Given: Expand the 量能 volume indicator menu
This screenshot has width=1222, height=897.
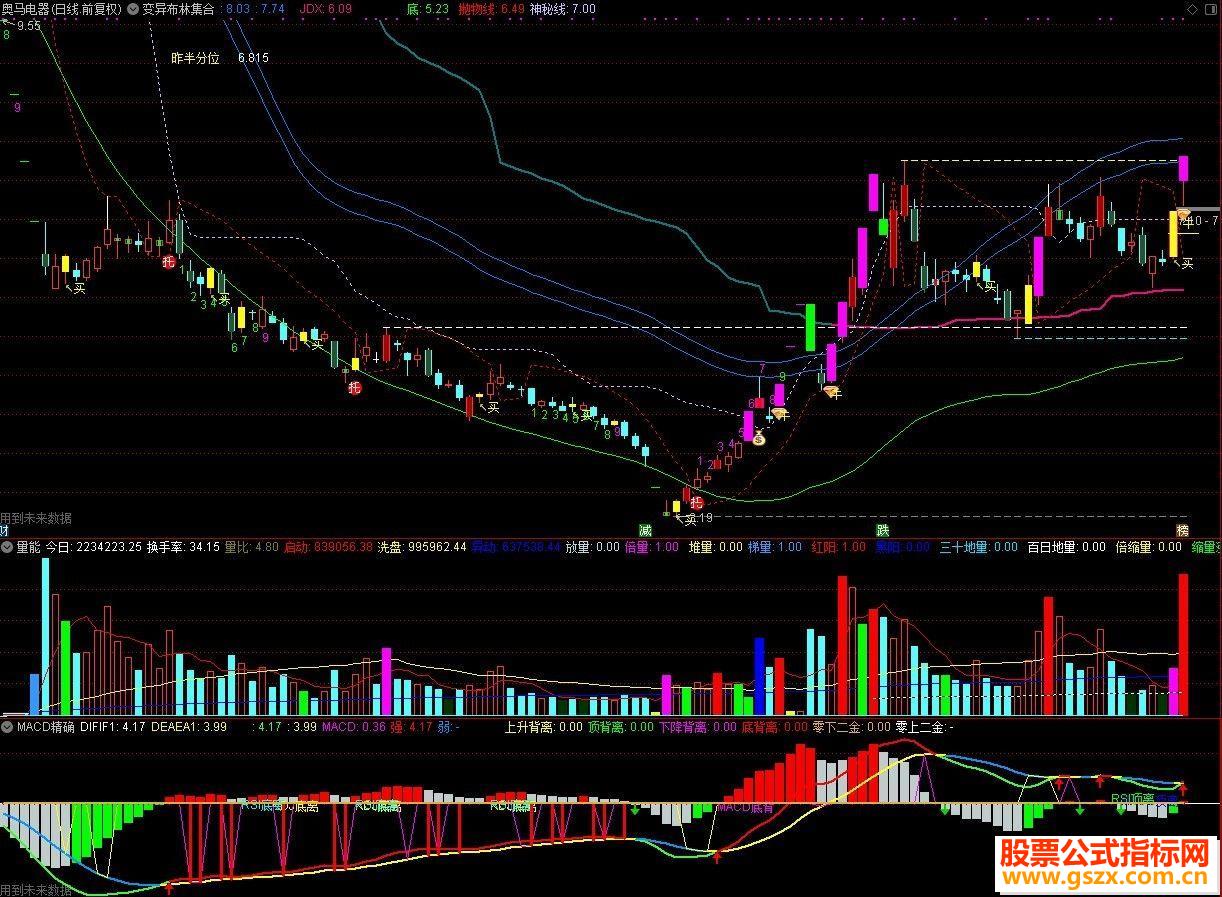Looking at the screenshot, I should 8,548.
